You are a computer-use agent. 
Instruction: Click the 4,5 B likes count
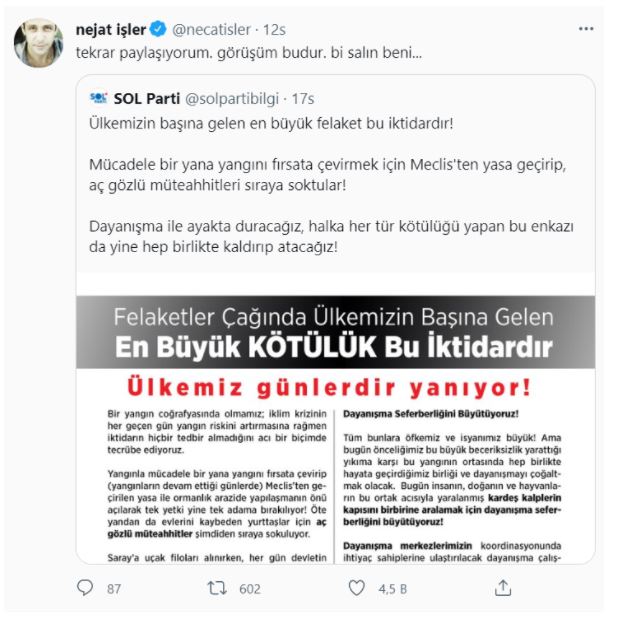(x=393, y=589)
